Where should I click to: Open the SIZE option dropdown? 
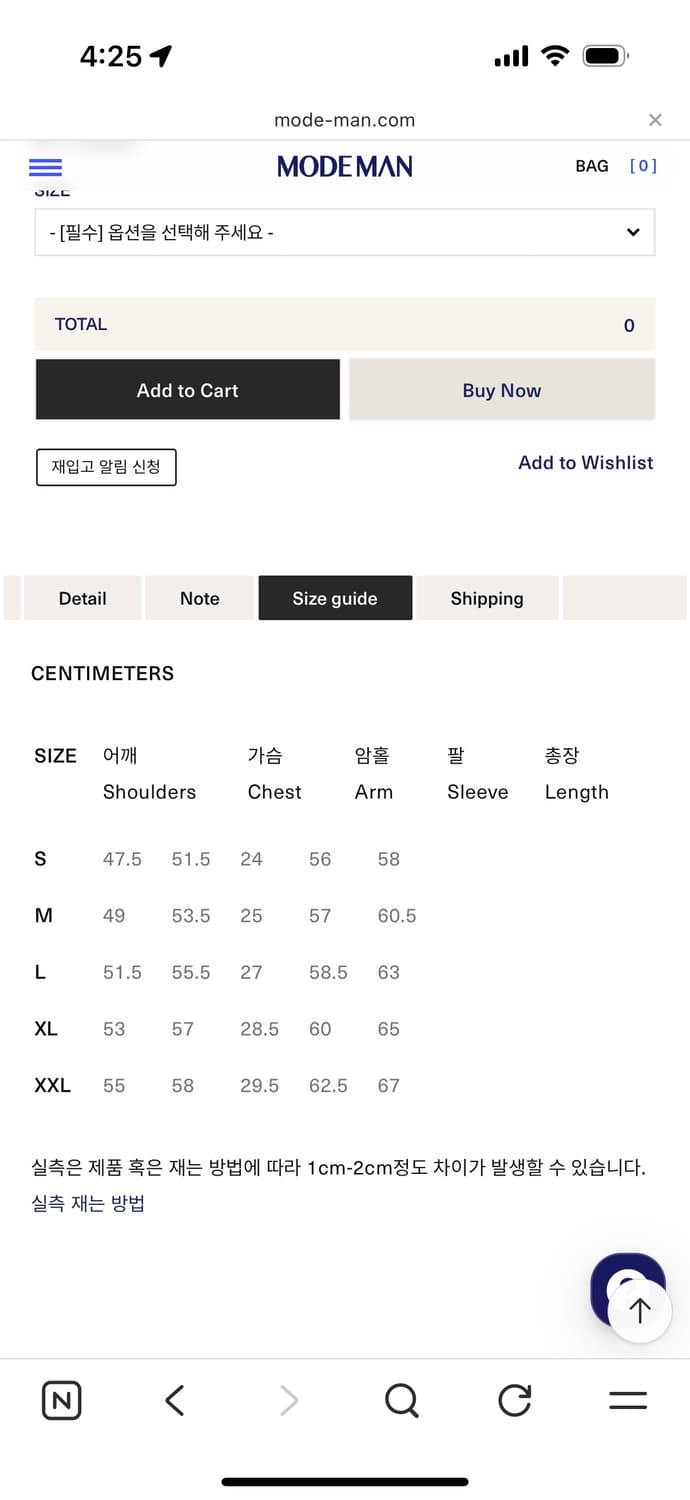tap(345, 232)
